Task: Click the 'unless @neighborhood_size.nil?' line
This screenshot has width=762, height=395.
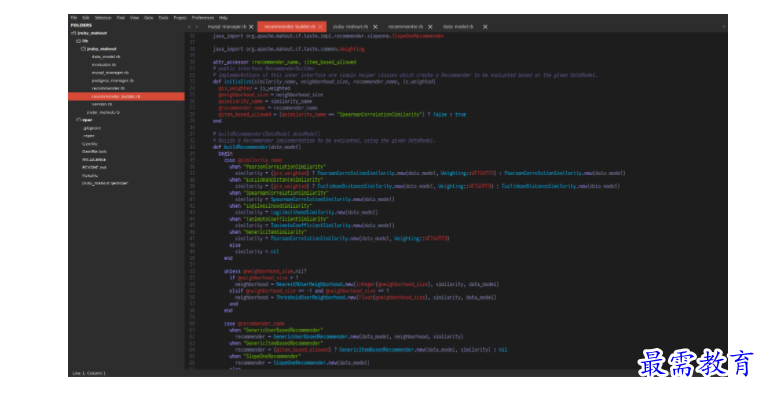Action: point(265,271)
